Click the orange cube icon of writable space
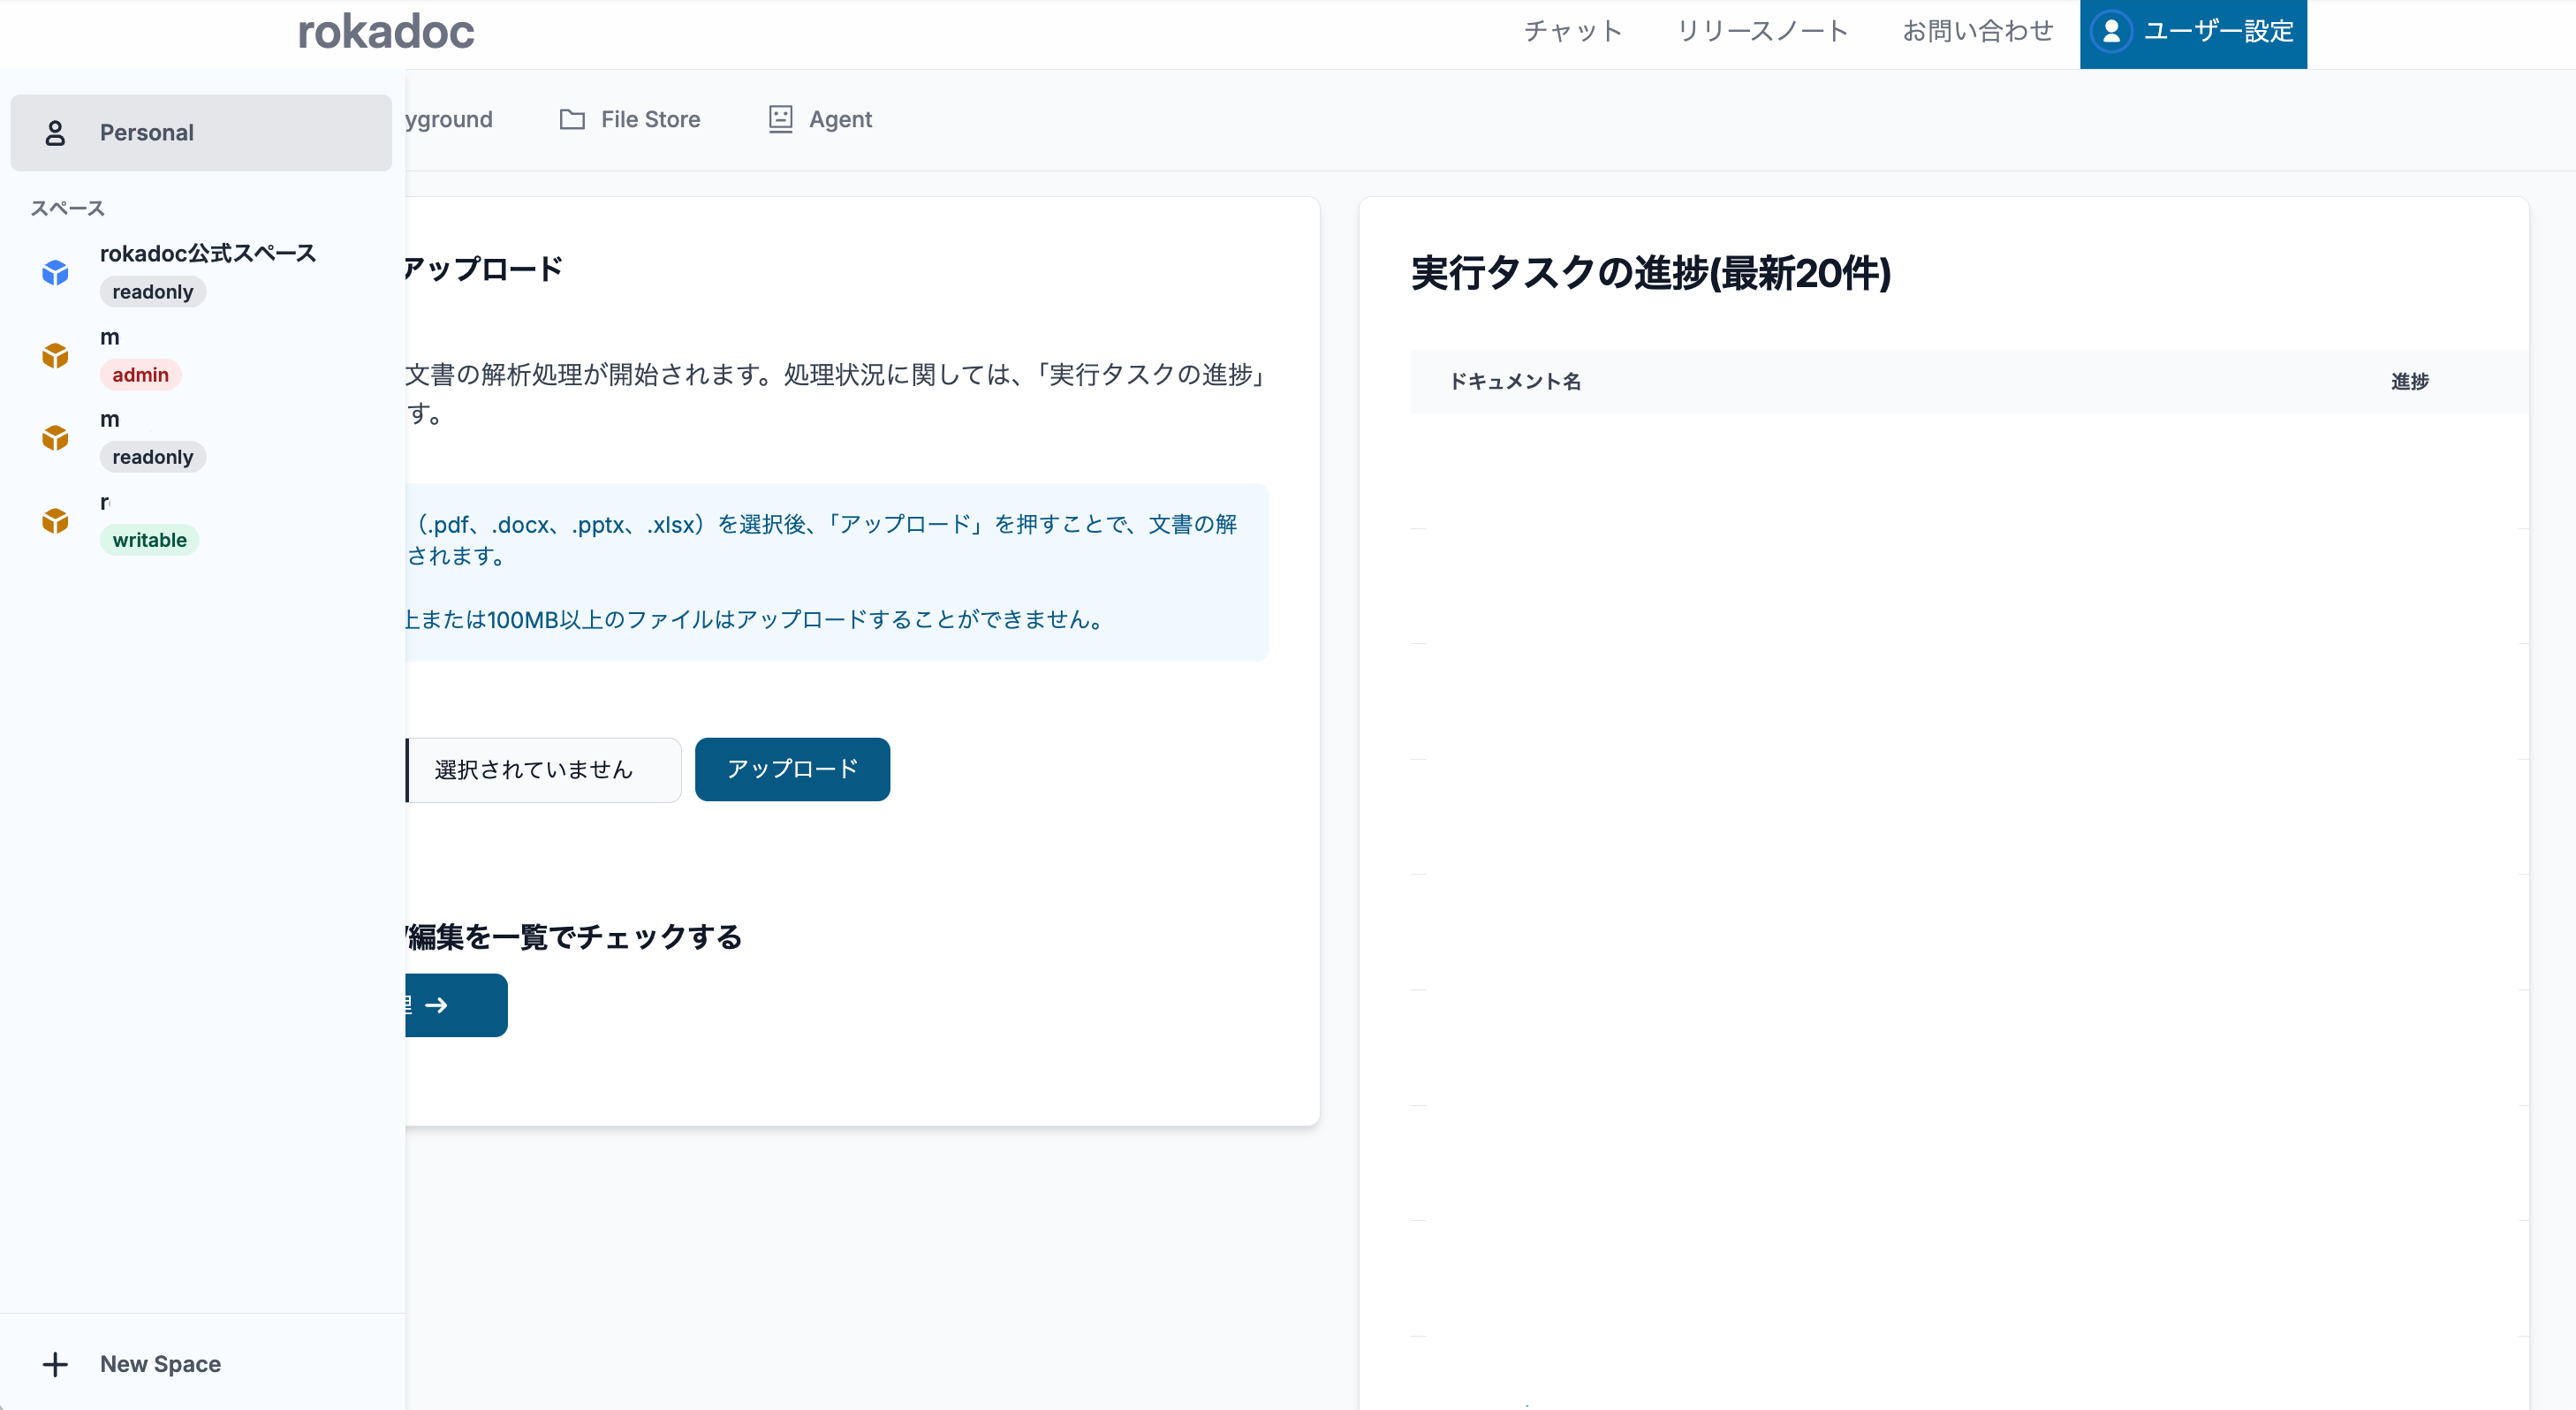 click(x=55, y=520)
